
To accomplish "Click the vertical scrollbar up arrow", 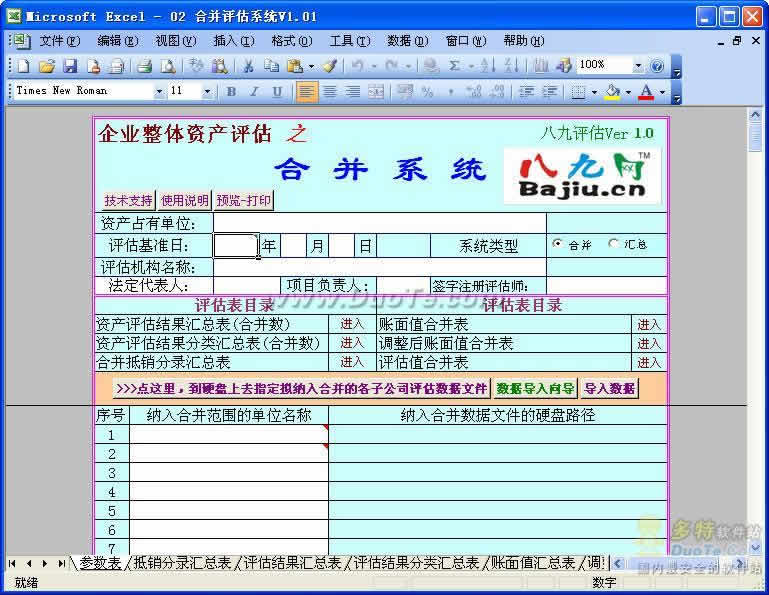I will (755, 115).
